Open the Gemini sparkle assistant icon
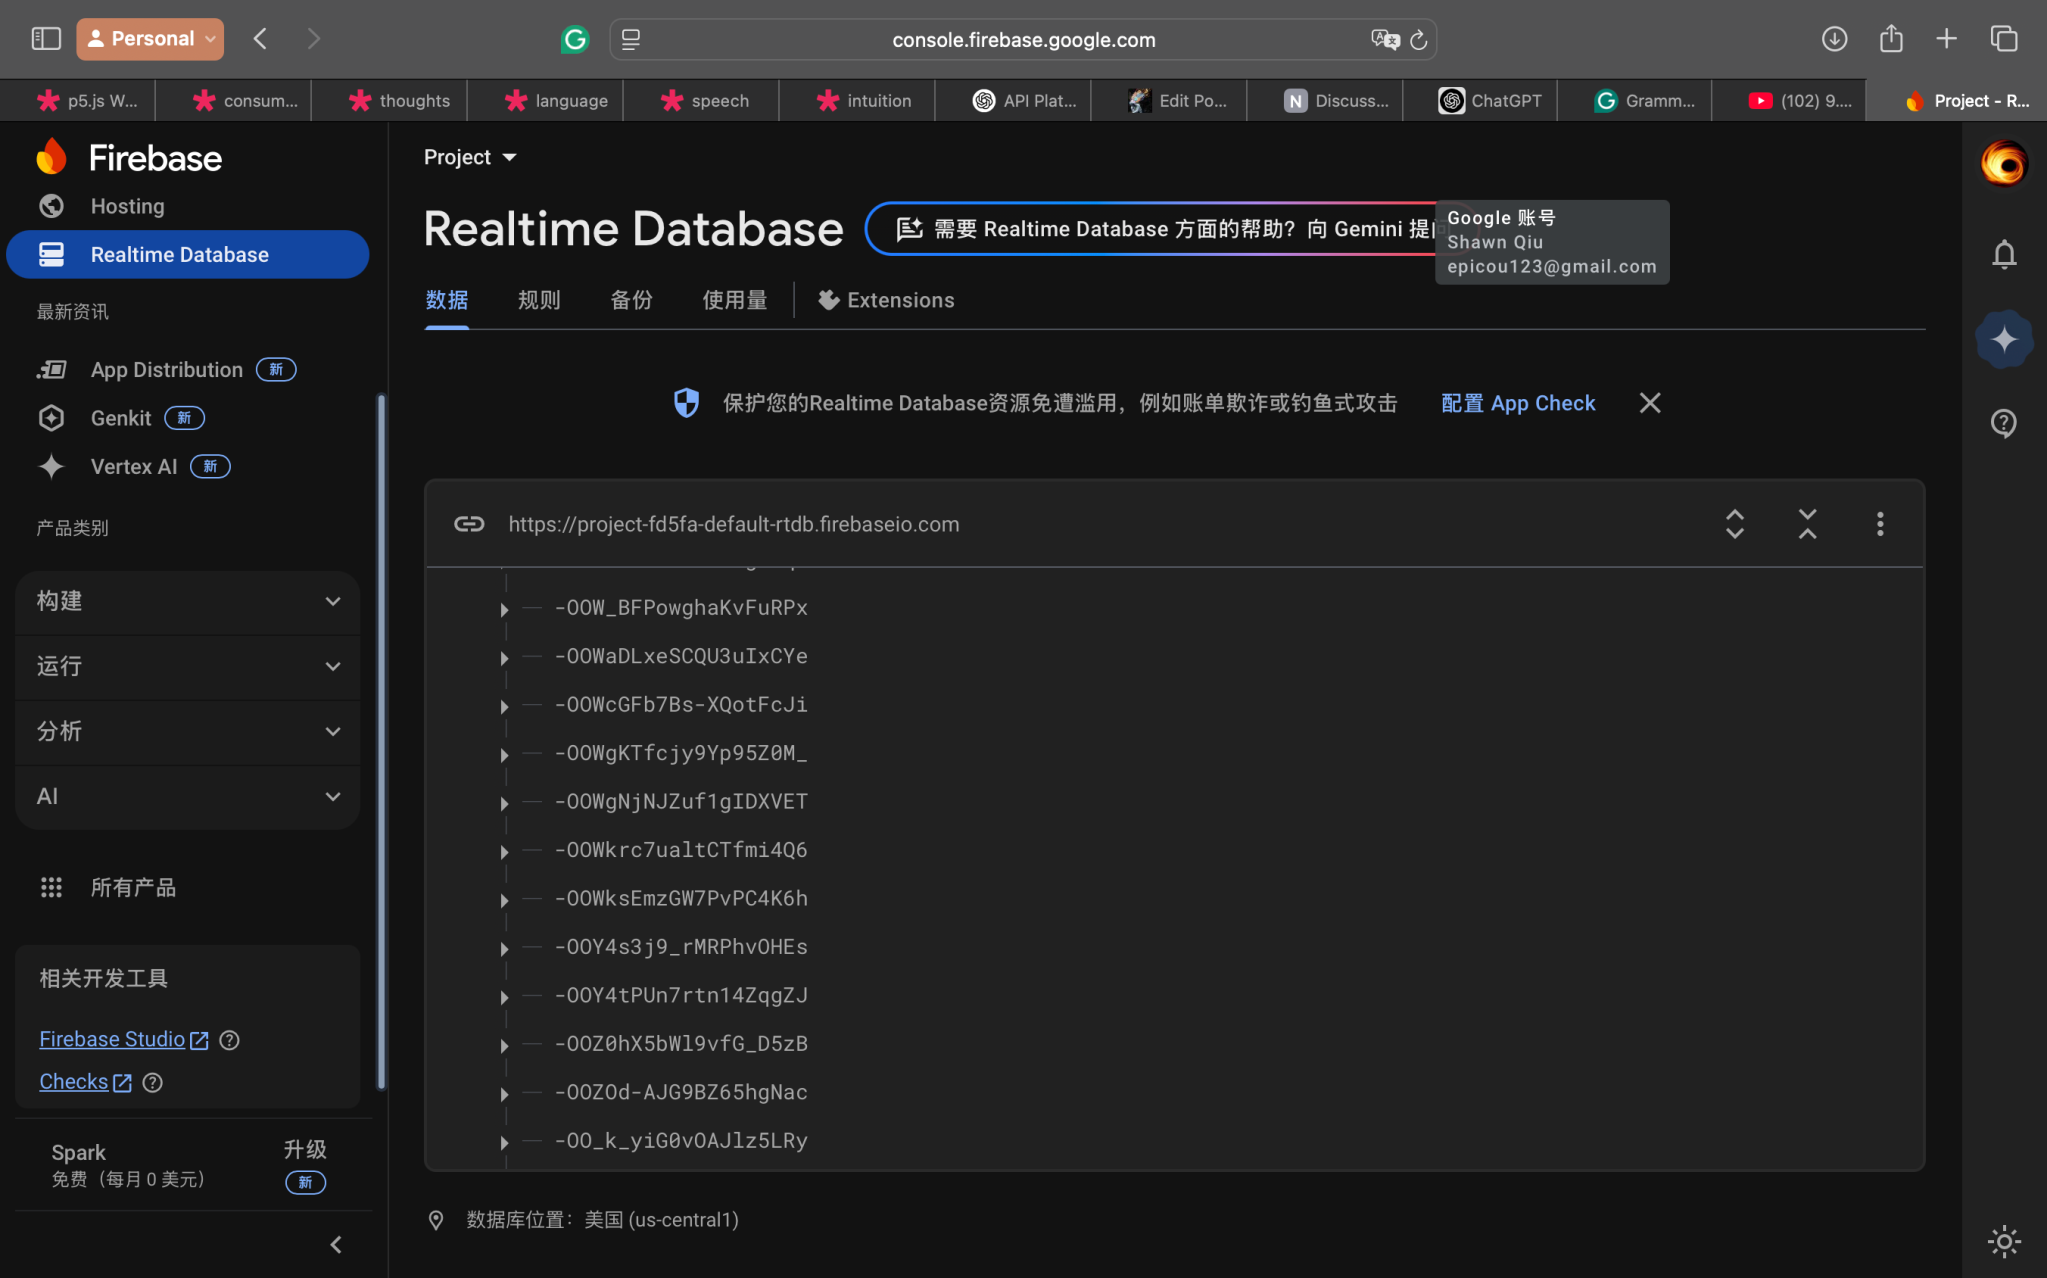2047x1278 pixels. point(2003,340)
